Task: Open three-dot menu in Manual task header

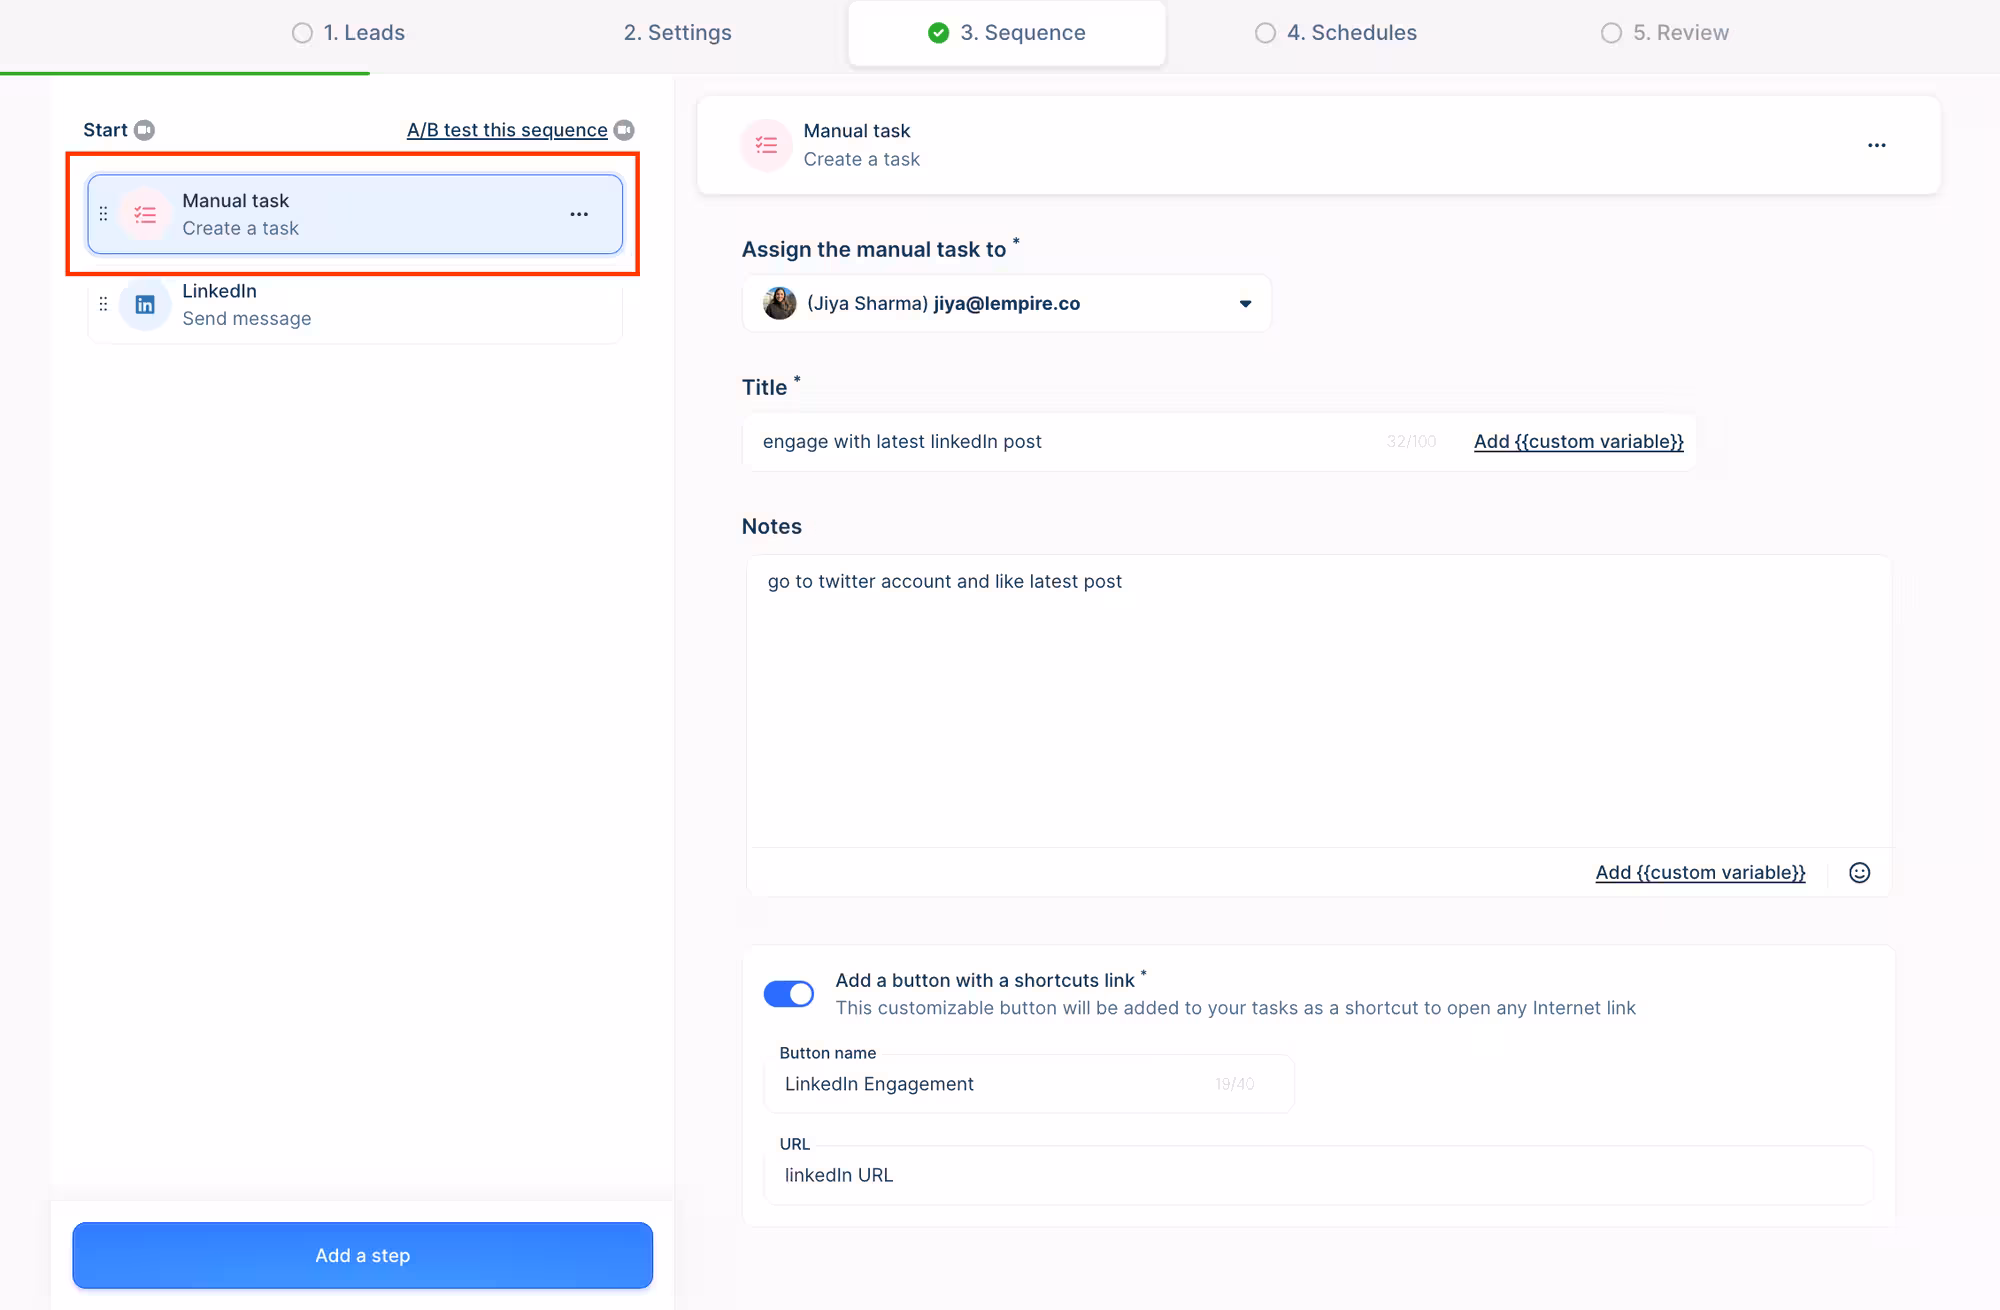Action: point(1876,145)
